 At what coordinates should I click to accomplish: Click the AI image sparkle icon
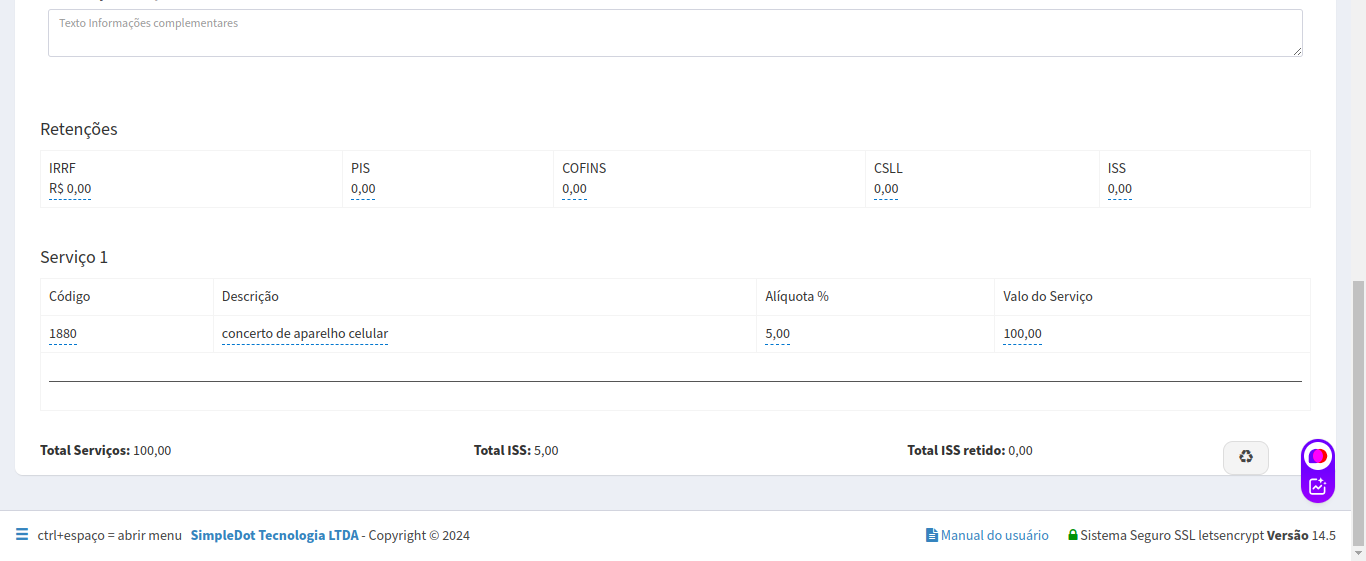click(1317, 487)
